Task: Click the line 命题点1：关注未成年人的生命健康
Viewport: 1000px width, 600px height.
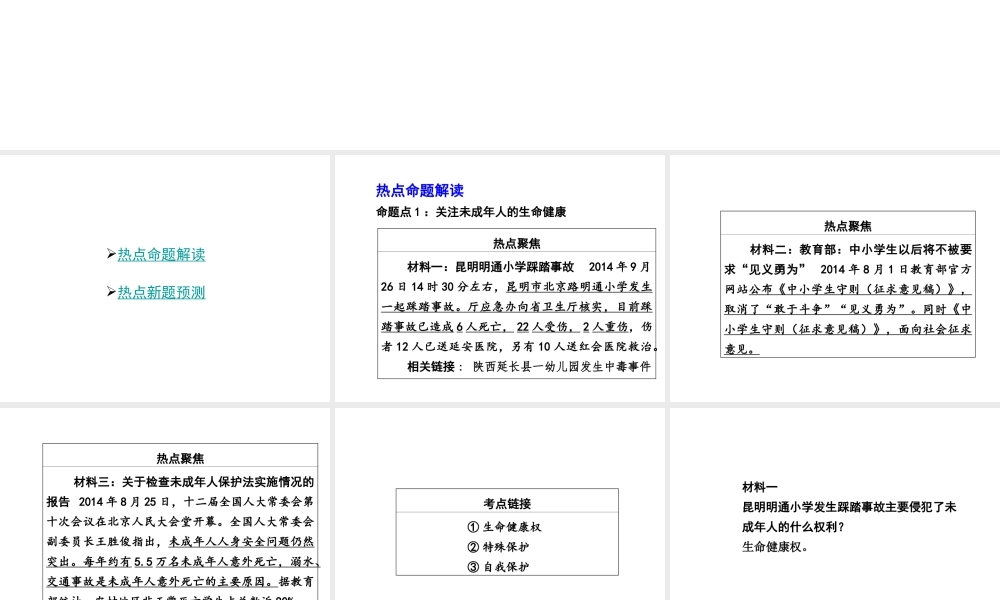Action: (x=471, y=212)
